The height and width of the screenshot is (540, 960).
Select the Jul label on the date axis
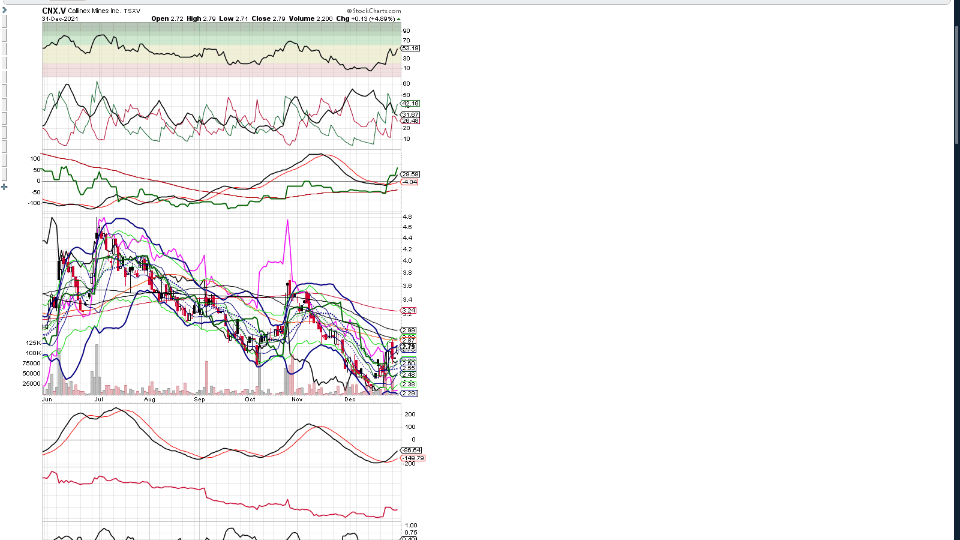[98, 399]
